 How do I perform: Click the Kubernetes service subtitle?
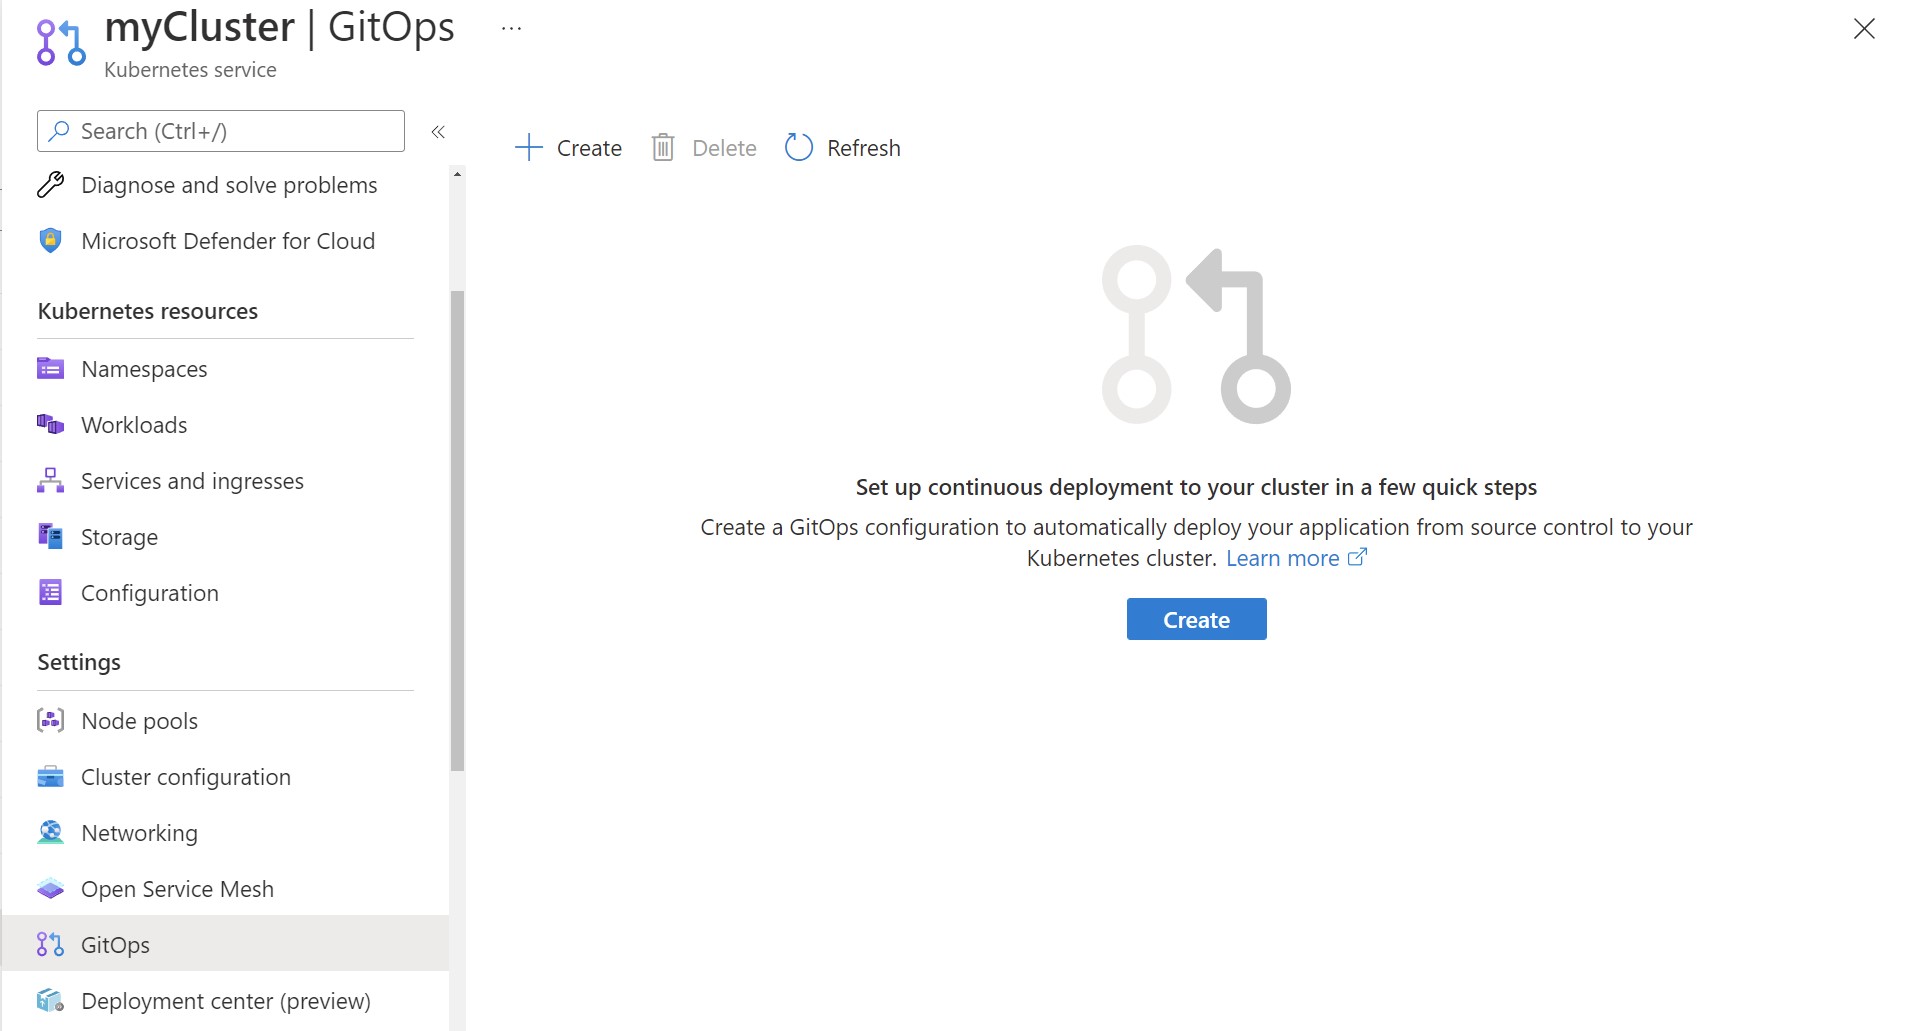click(190, 70)
